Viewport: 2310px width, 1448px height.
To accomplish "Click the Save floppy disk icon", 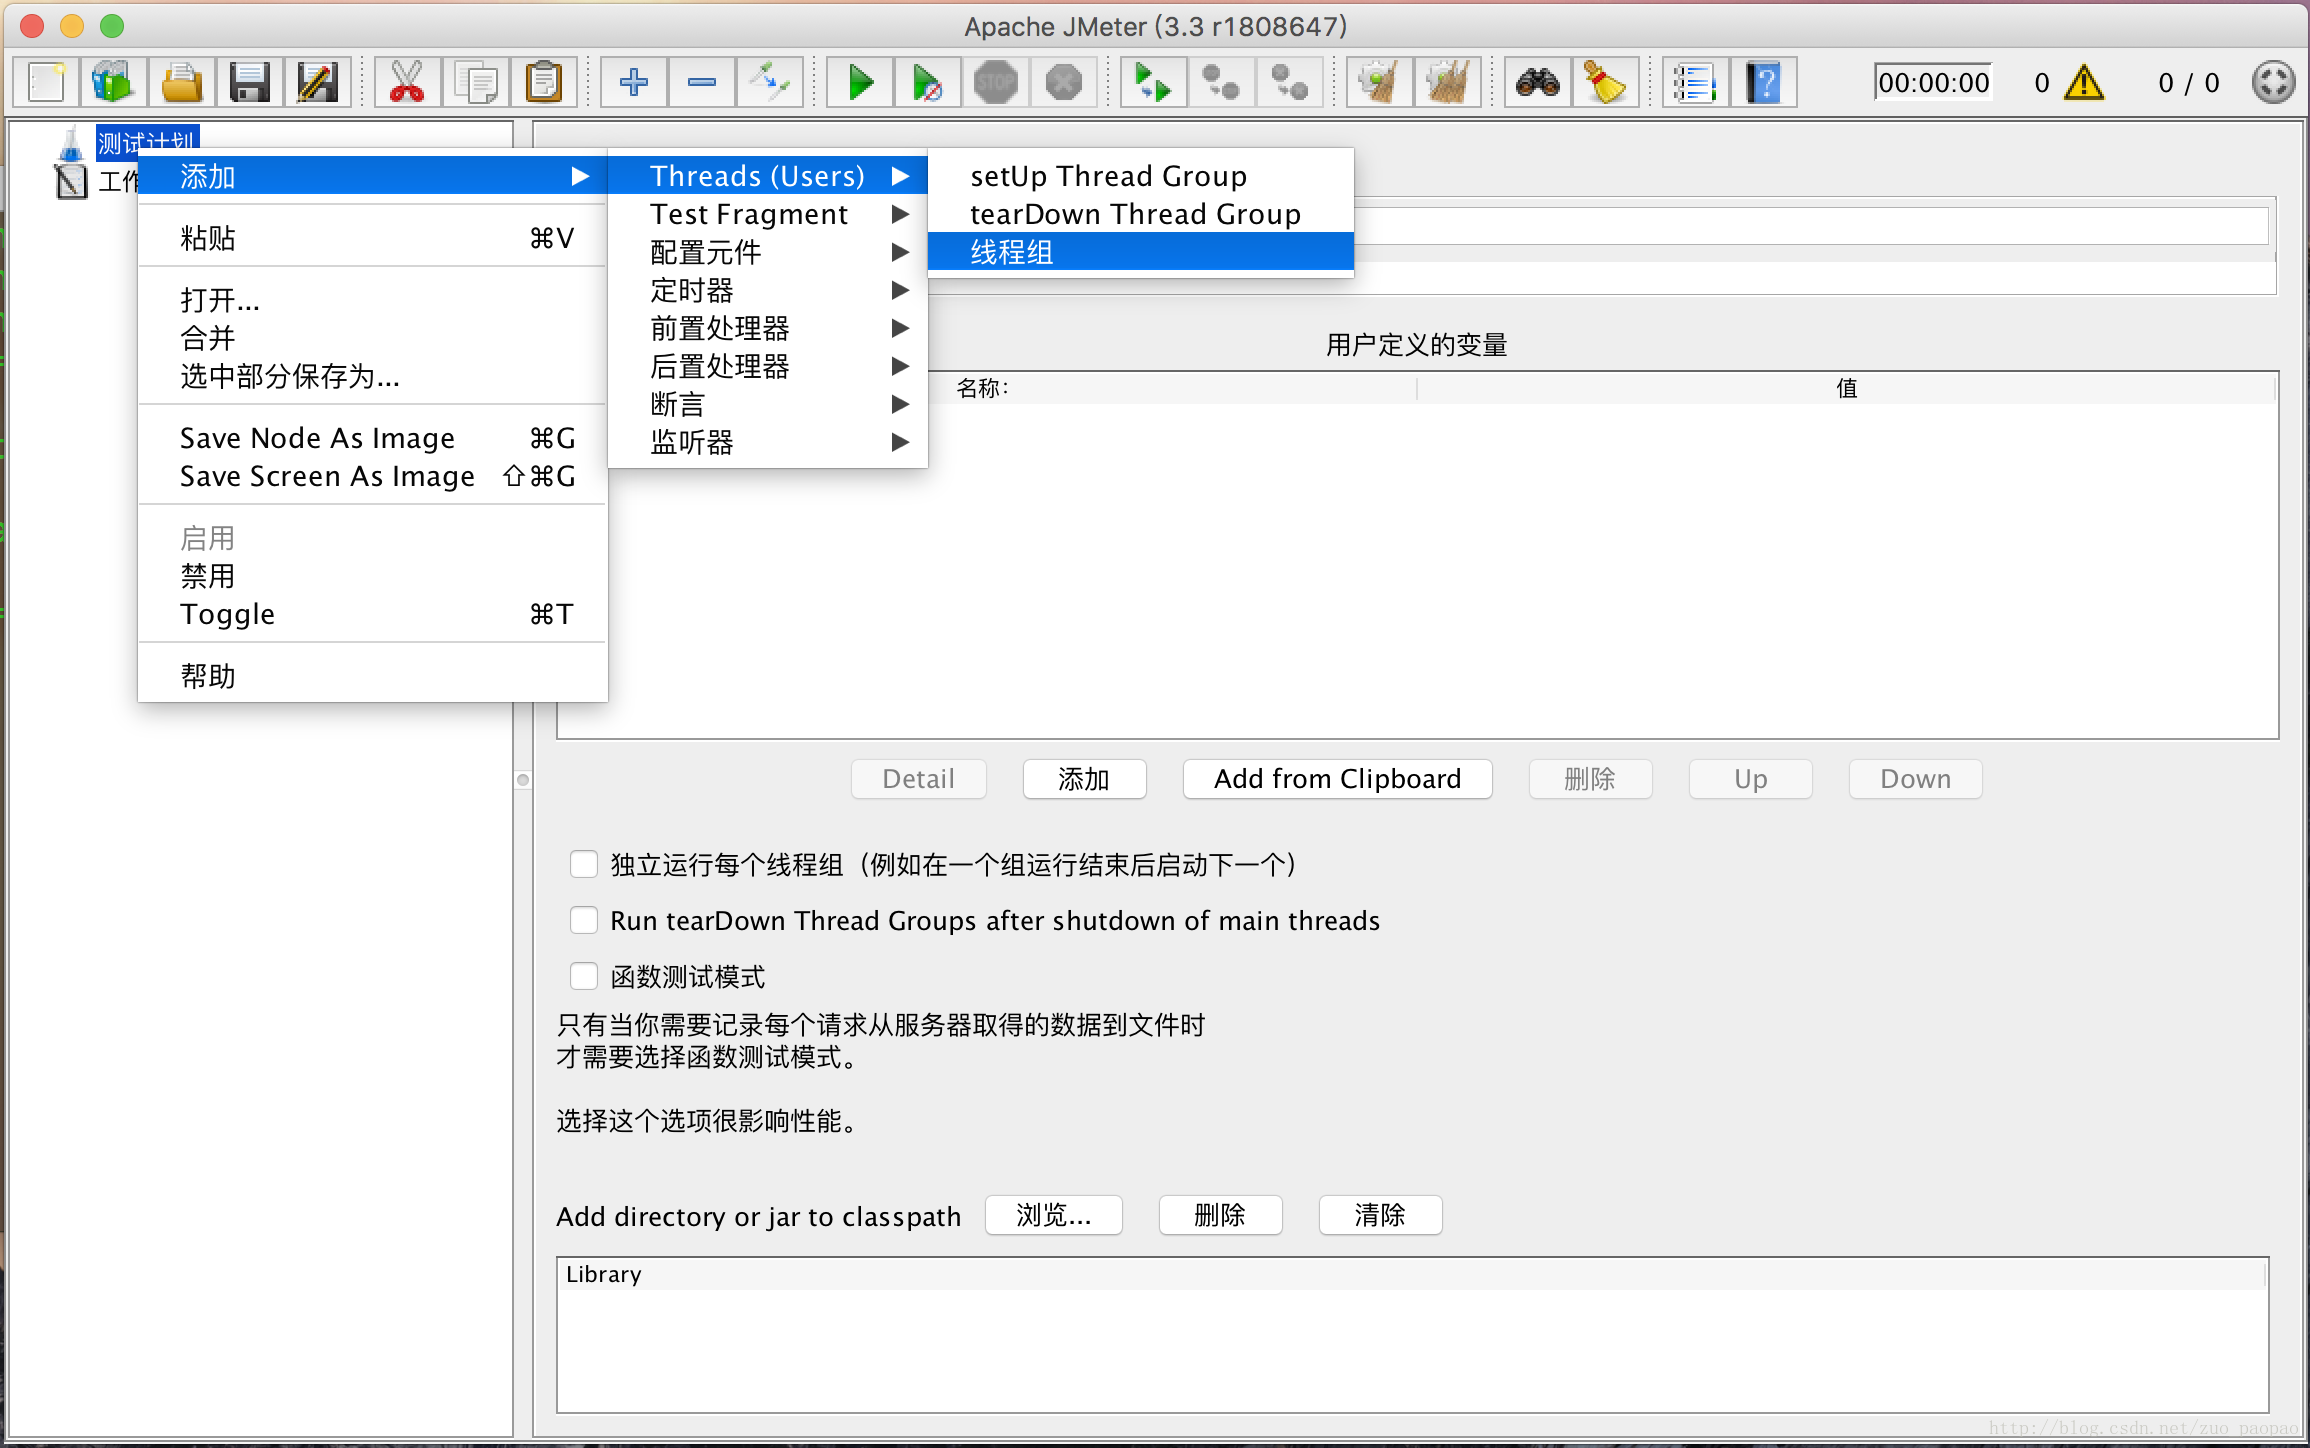I will 249,82.
